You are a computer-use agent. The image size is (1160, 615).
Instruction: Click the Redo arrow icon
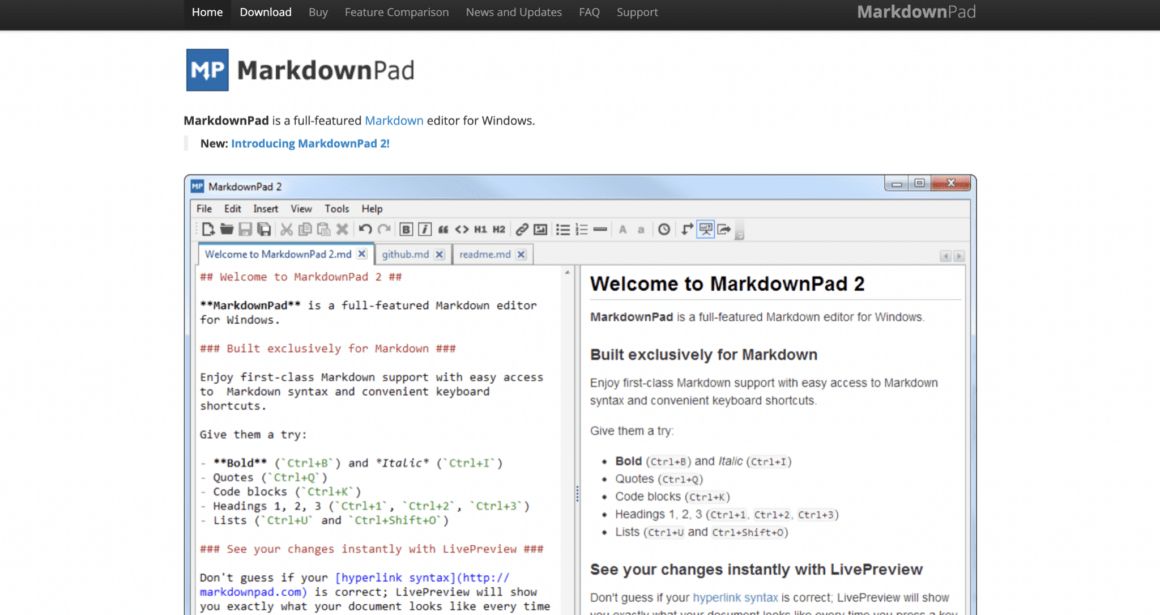click(x=383, y=229)
